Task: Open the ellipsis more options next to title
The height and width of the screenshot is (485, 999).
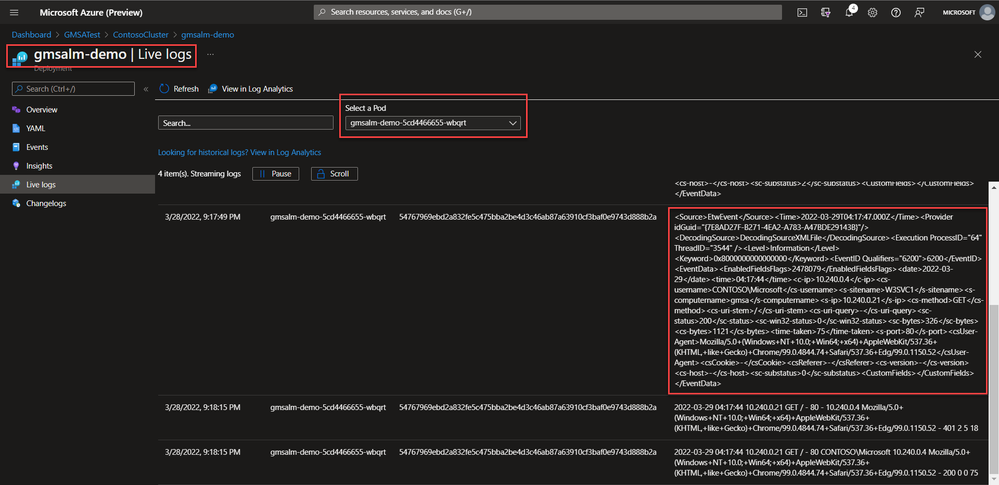Action: click(x=210, y=55)
